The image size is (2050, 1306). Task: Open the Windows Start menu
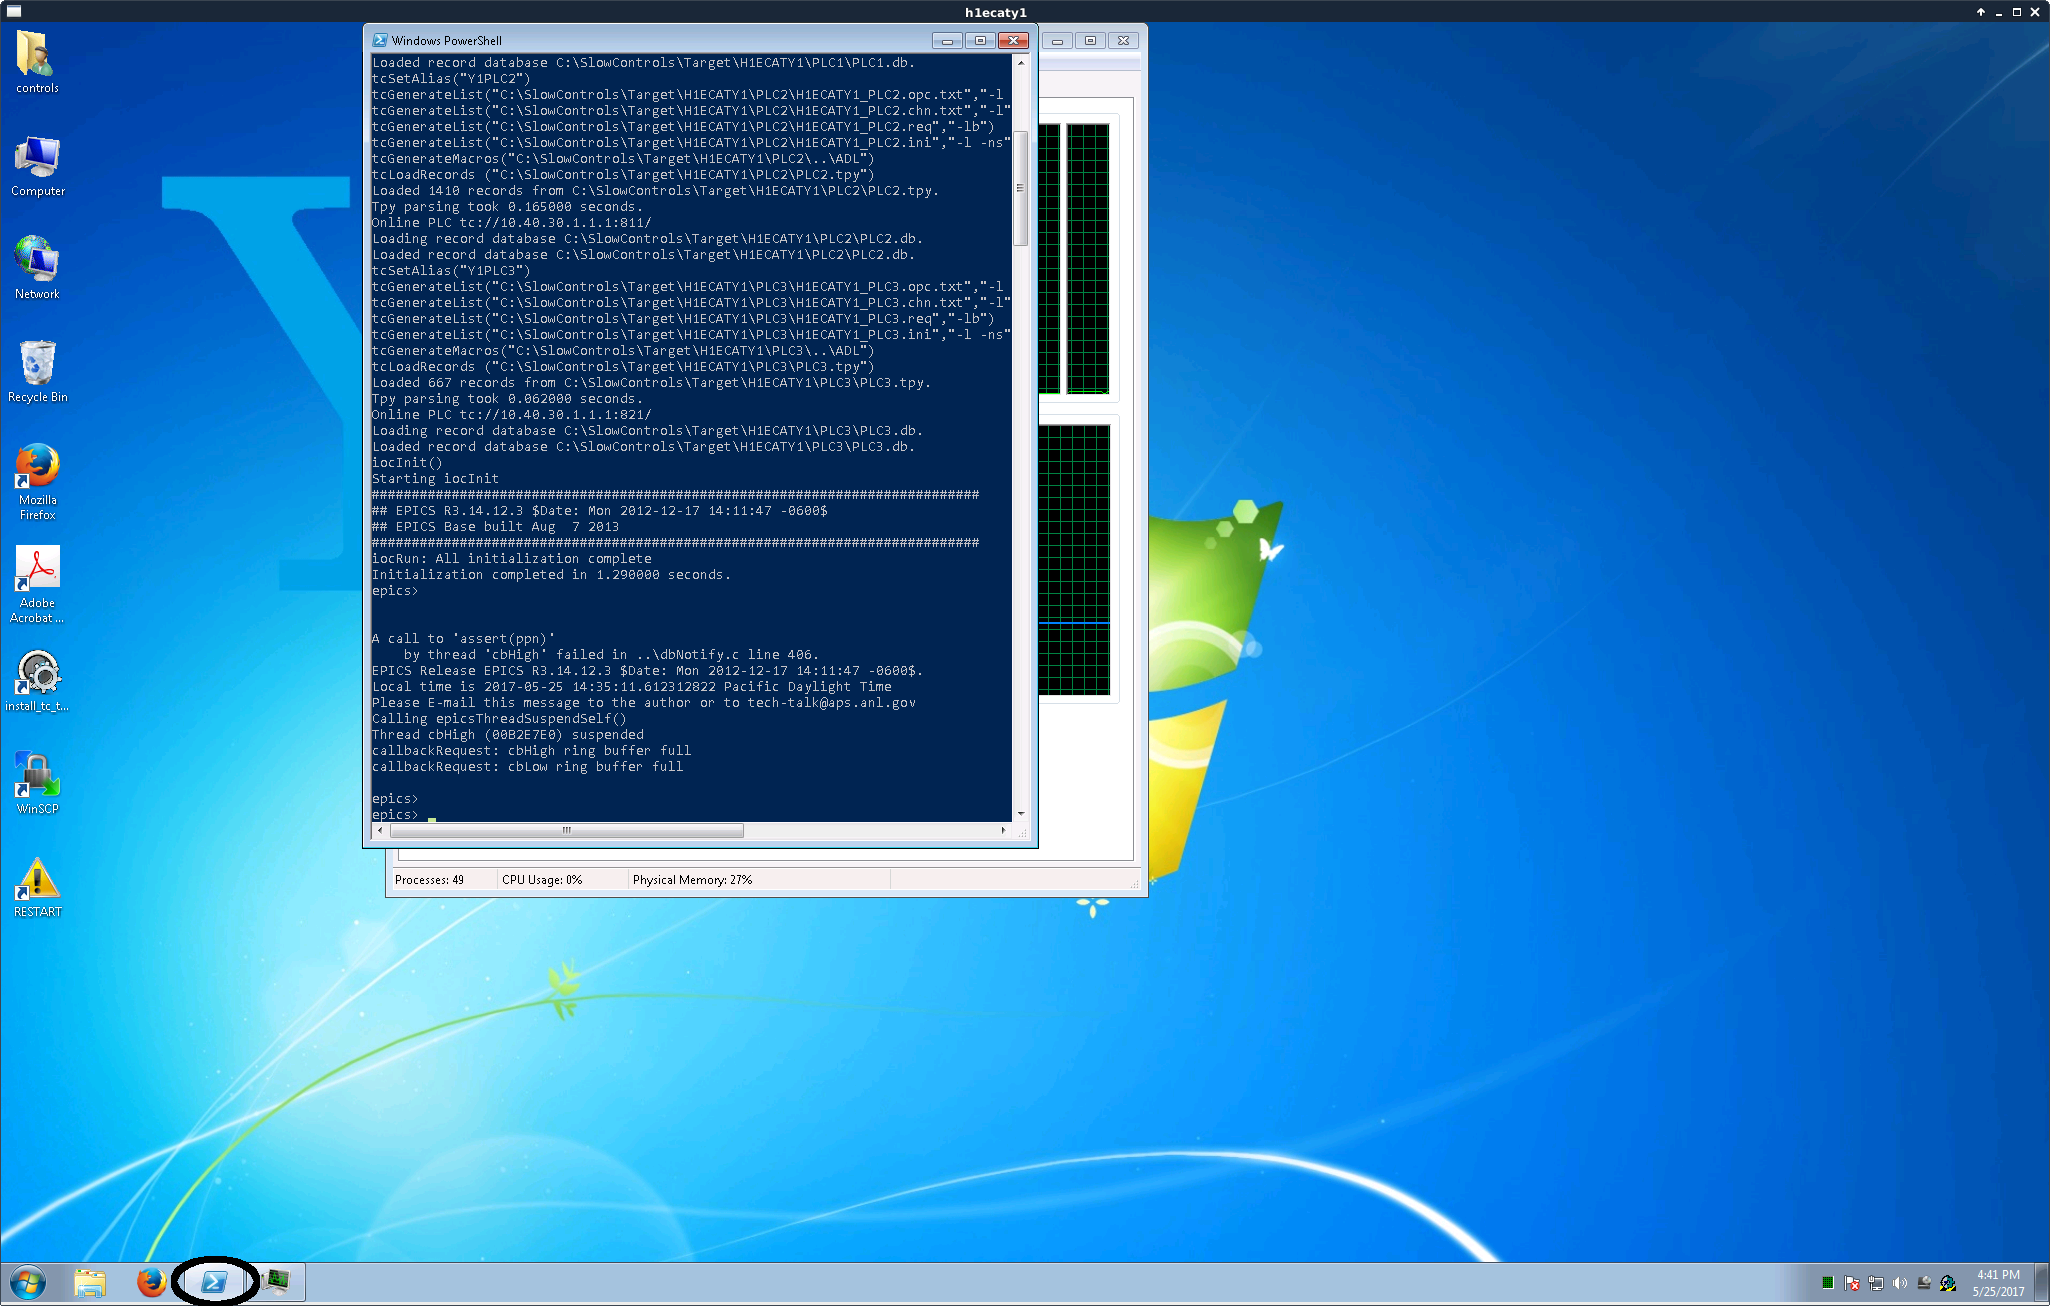point(28,1282)
